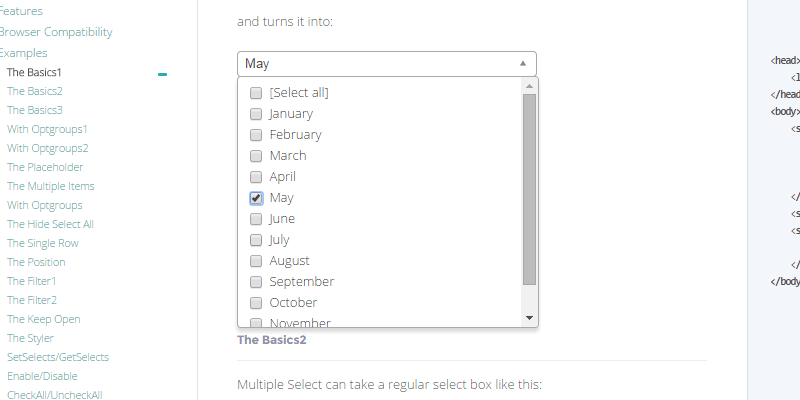The height and width of the screenshot is (400, 800).
Task: Jump to The Styler example
Action: coord(30,338)
